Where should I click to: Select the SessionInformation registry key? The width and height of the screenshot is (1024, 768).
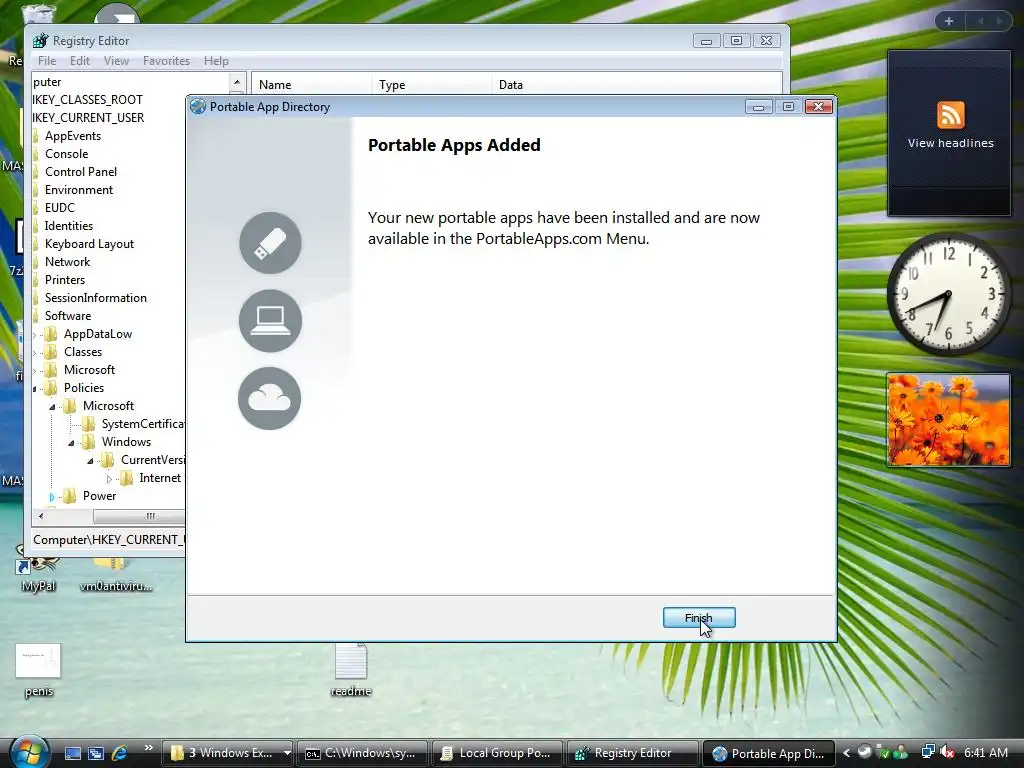[95, 298]
